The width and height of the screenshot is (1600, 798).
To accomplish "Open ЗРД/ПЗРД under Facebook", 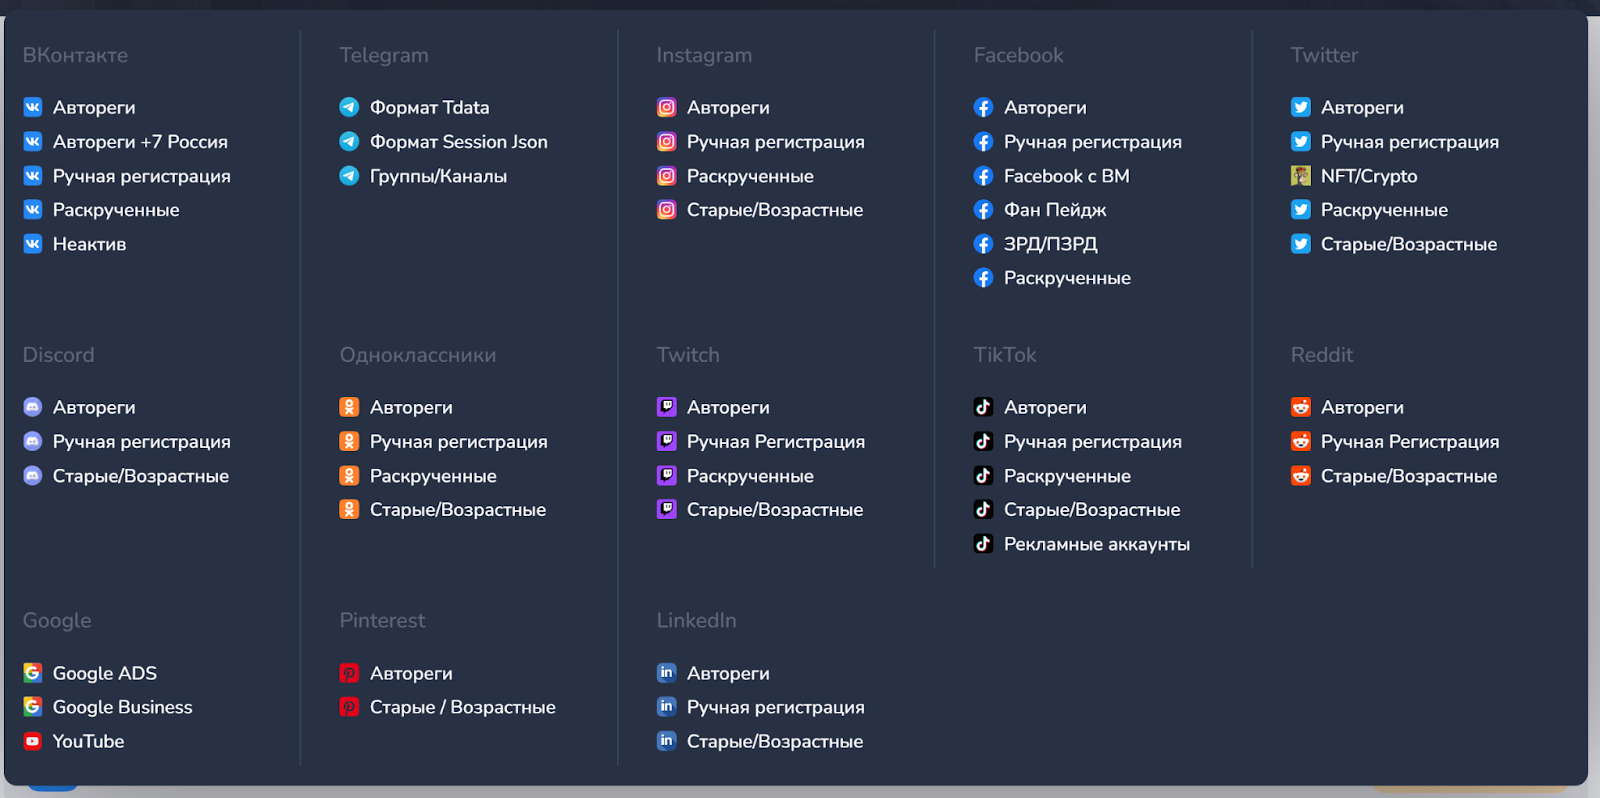I will pyautogui.click(x=1050, y=244).
